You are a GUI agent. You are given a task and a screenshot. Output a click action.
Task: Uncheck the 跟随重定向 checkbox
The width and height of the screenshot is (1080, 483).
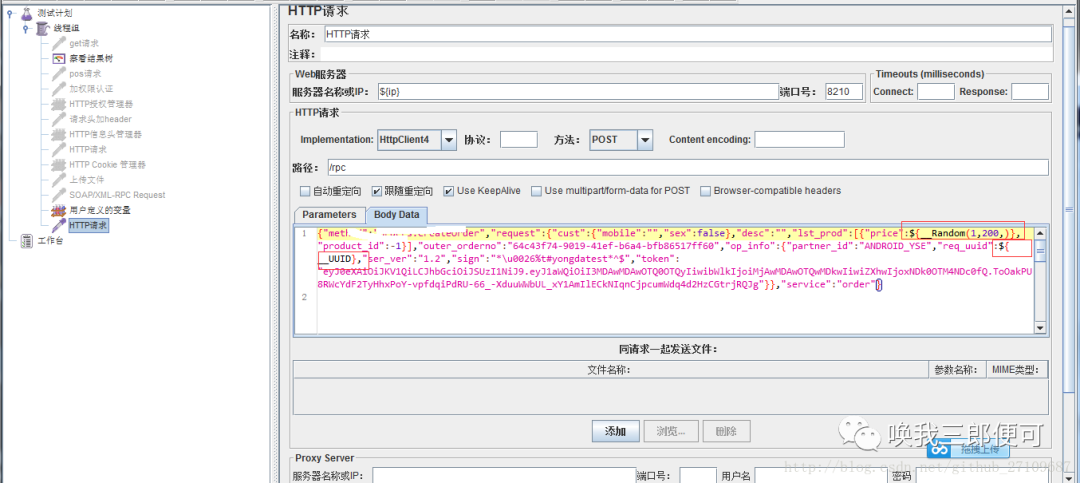[x=377, y=191]
